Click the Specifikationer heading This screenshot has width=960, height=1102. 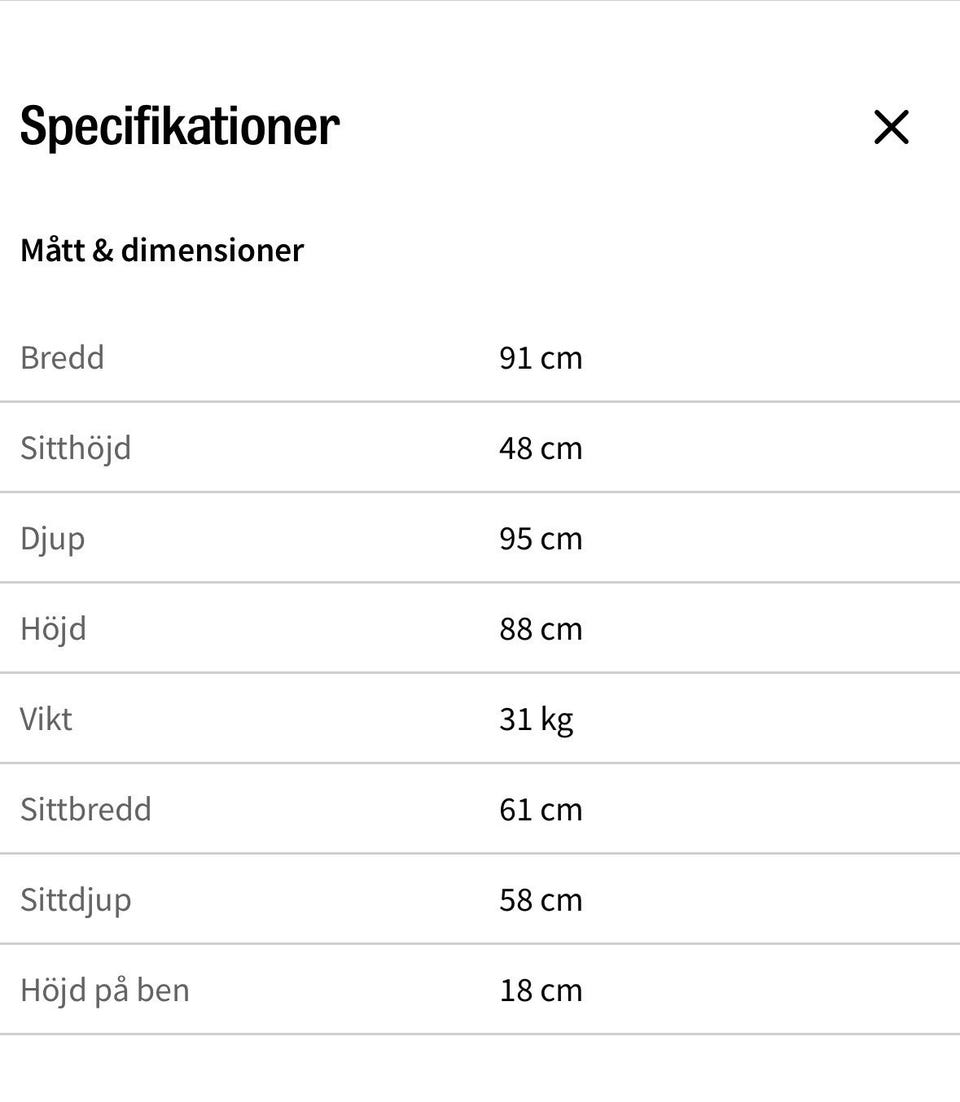[180, 127]
